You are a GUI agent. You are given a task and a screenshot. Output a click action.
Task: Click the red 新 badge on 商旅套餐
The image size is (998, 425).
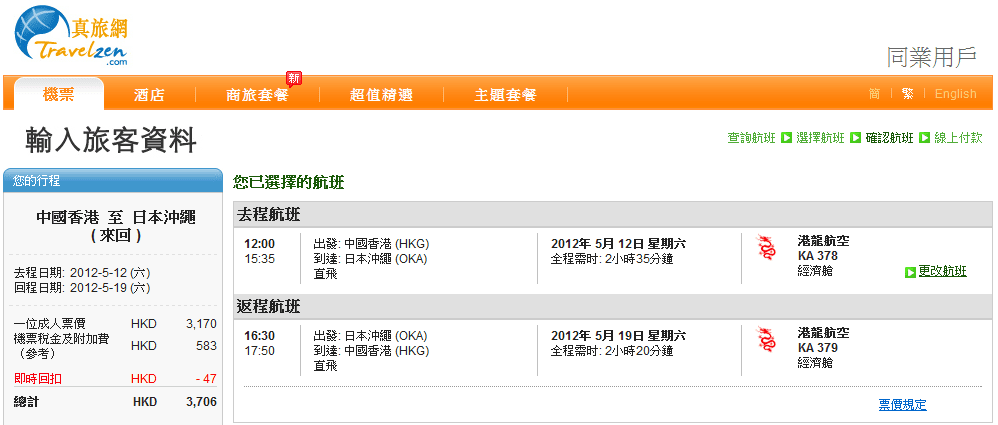(x=294, y=78)
